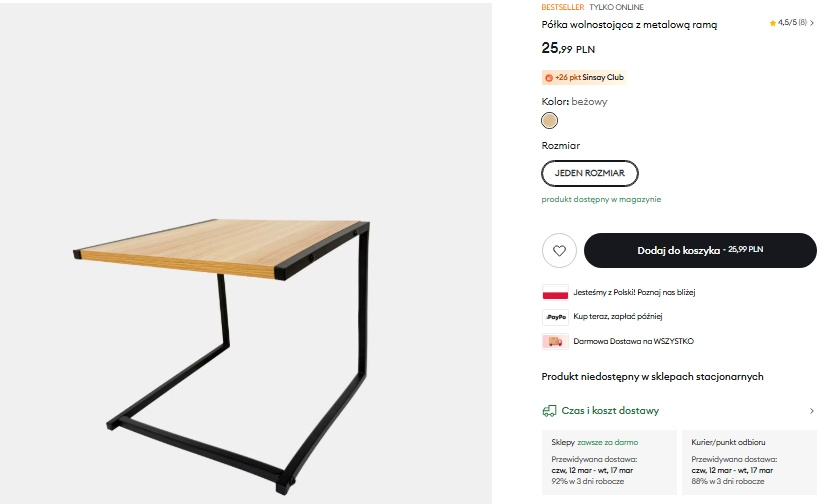The image size is (836, 504).
Task: Click the free delivery truck icon
Action: tap(555, 341)
